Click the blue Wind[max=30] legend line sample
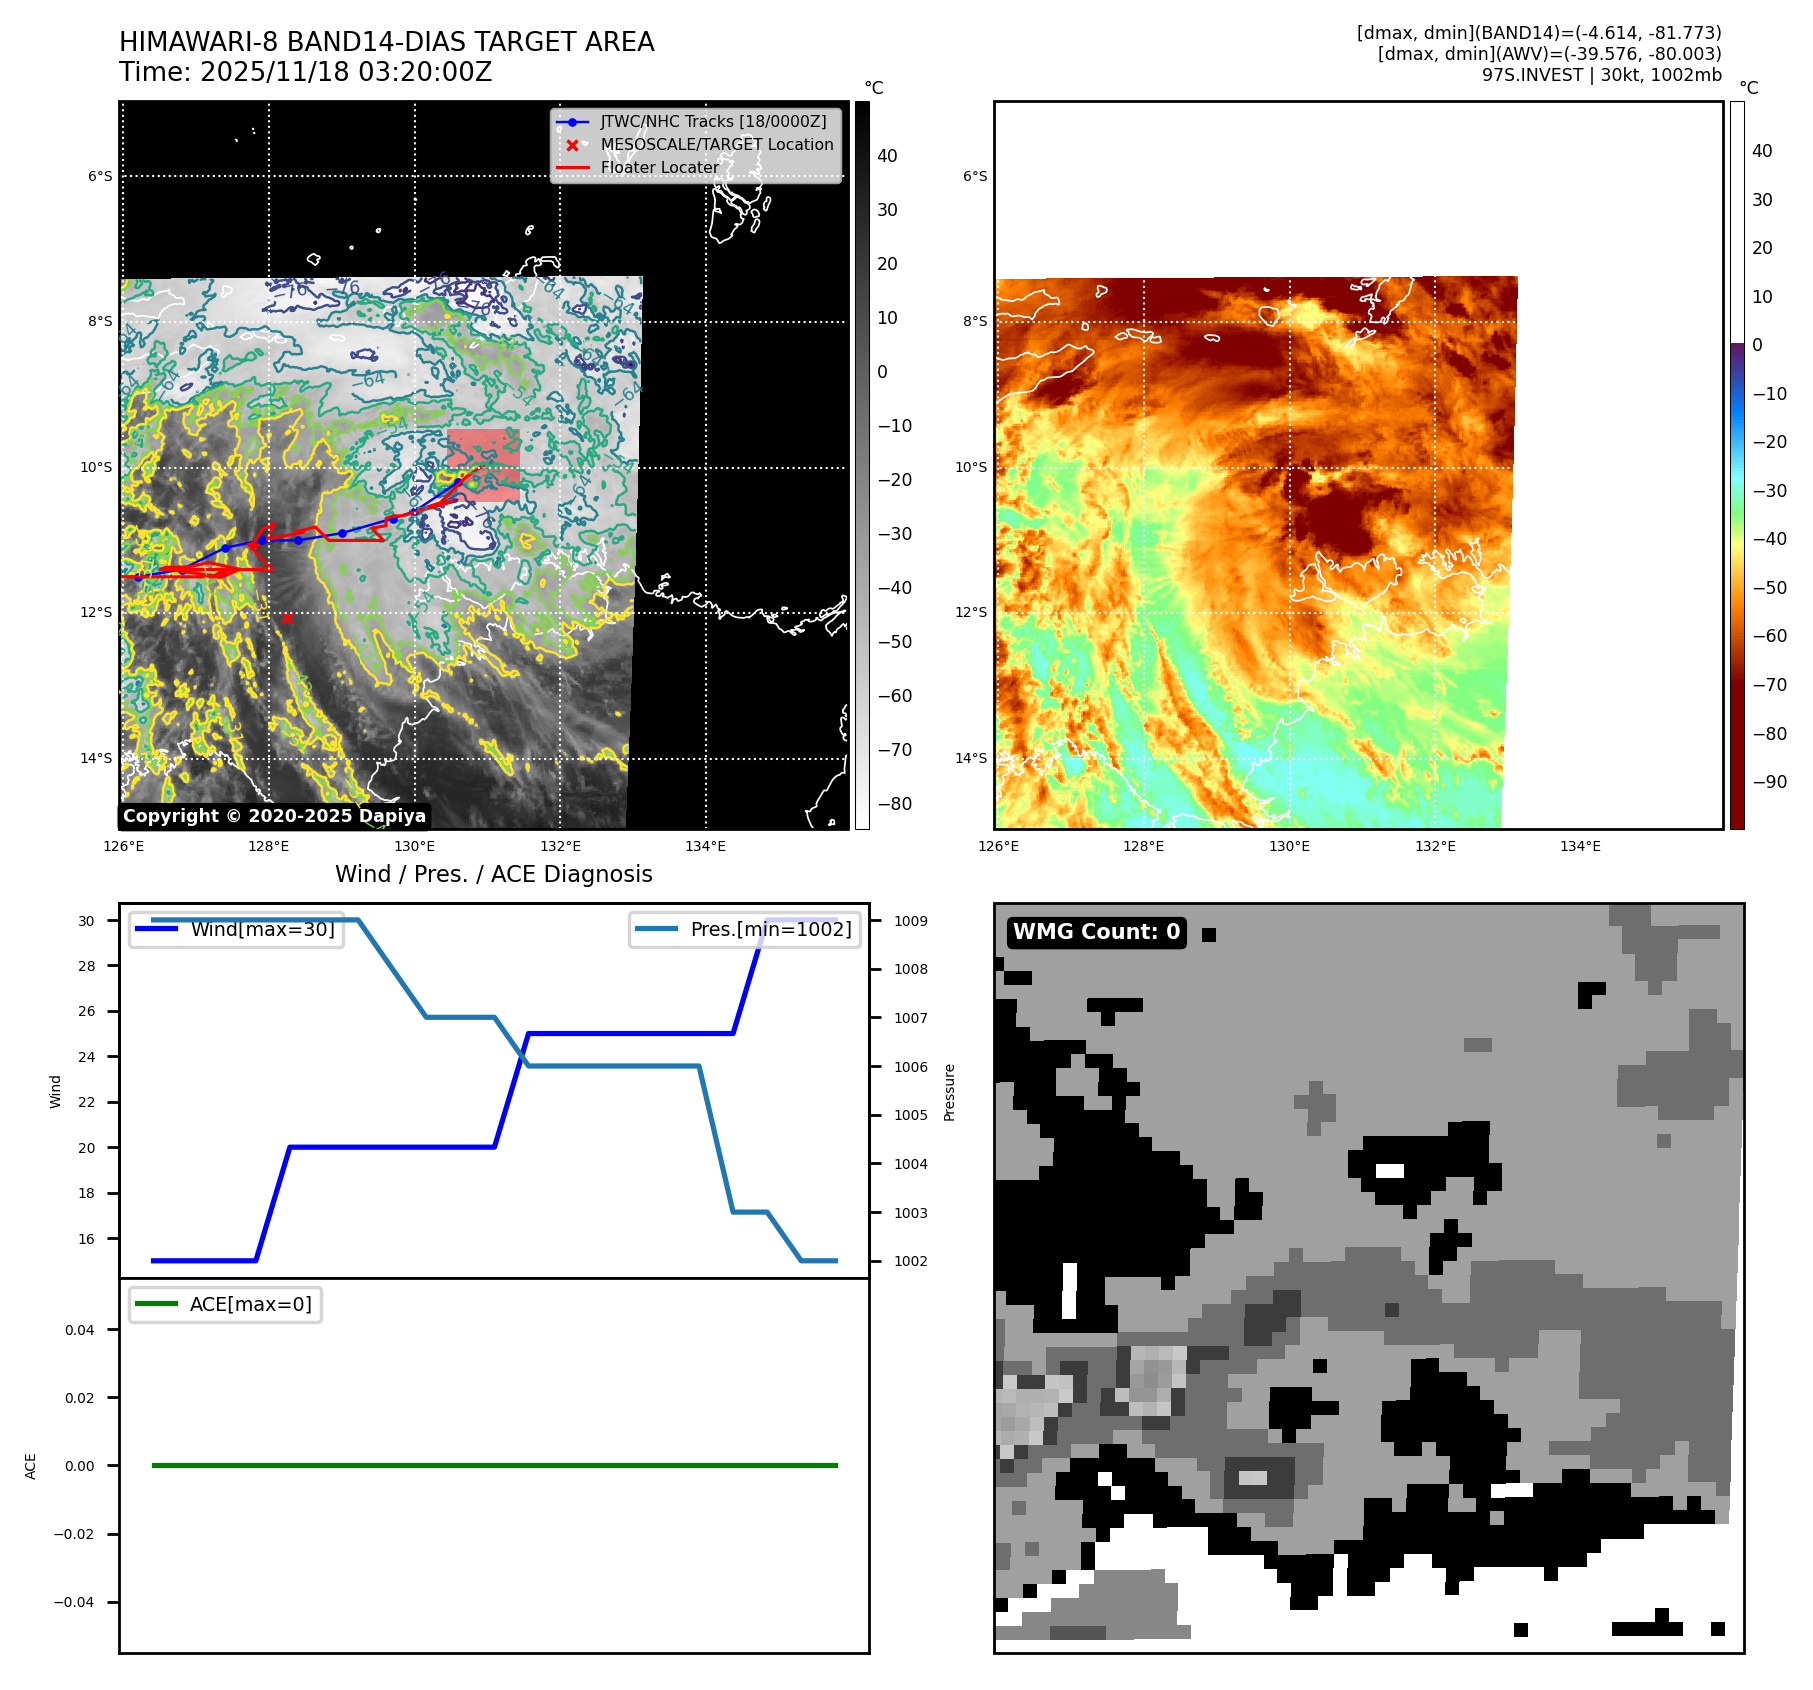 pos(156,929)
